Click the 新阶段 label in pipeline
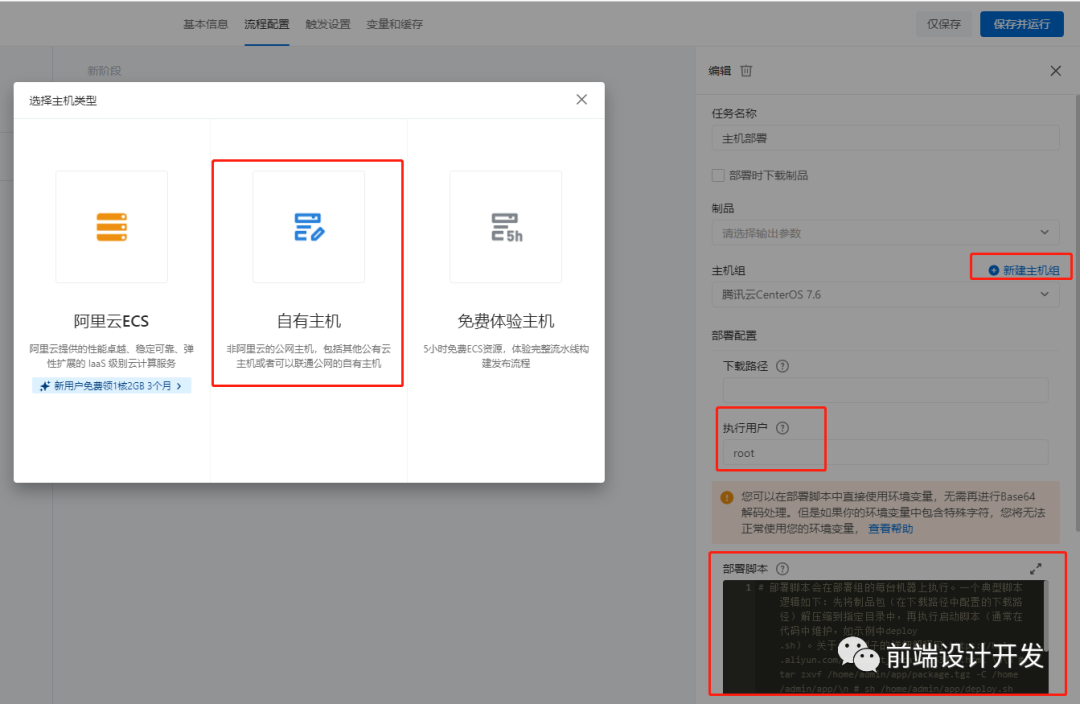This screenshot has width=1080, height=704. (104, 71)
